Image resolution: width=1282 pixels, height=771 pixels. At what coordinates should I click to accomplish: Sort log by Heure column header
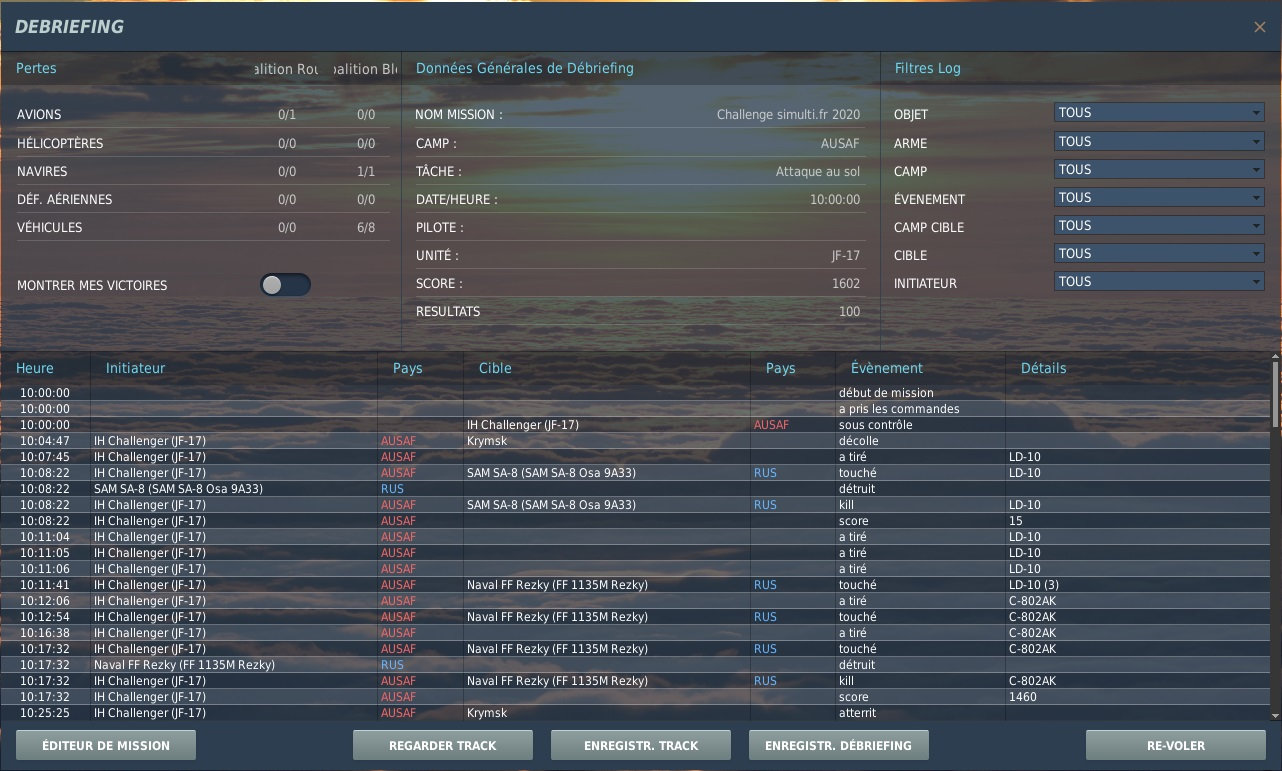point(35,368)
